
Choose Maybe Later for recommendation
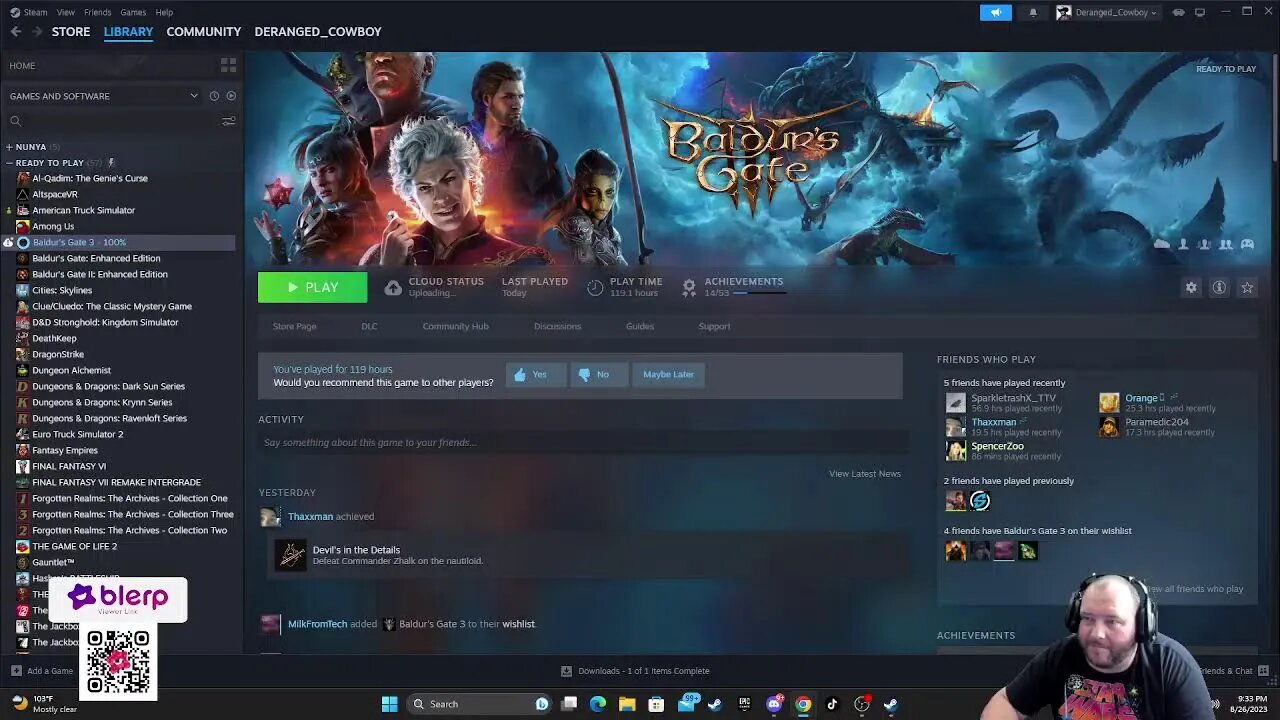coord(668,374)
